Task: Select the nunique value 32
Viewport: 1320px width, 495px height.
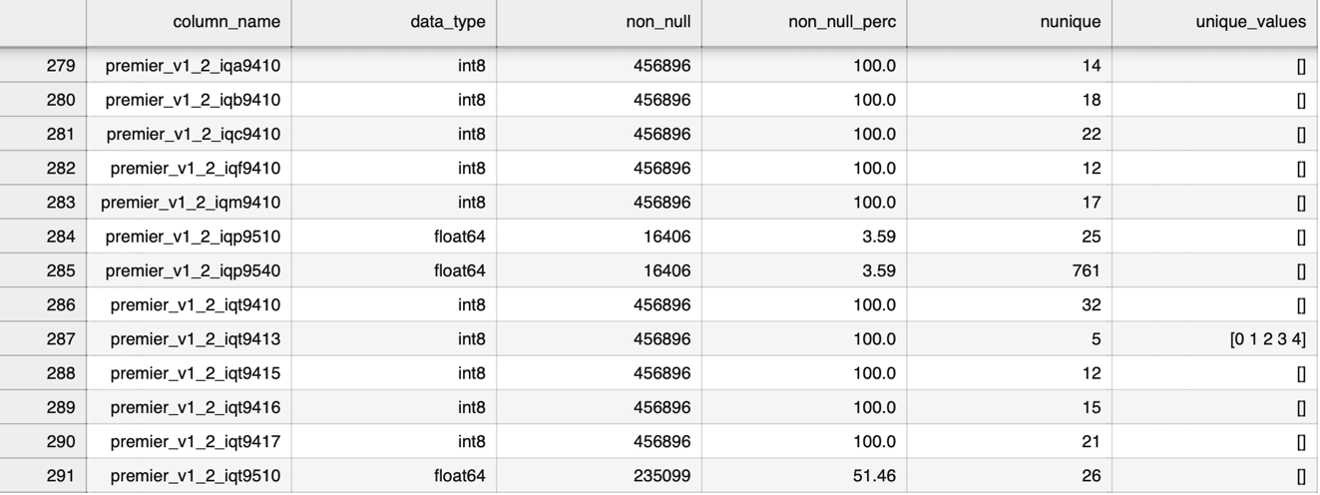Action: [x=1090, y=305]
